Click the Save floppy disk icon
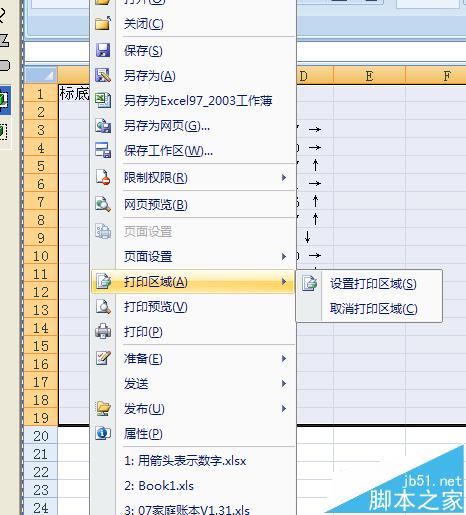Screen dimensions: 466x515 103,50
